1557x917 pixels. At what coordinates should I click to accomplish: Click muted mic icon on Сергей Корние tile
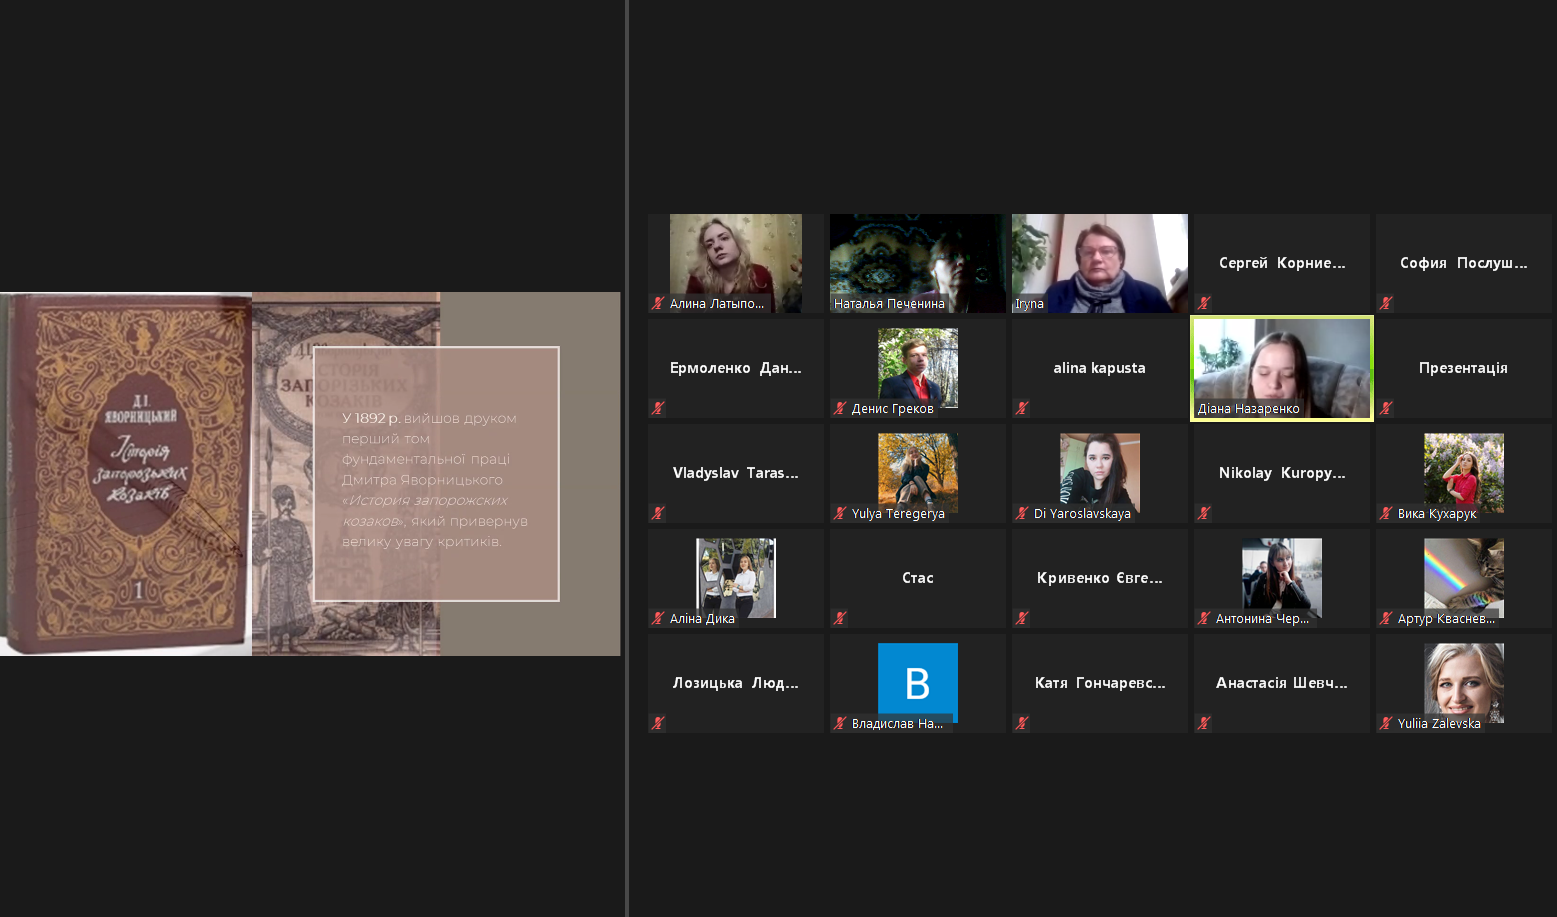tap(1204, 303)
